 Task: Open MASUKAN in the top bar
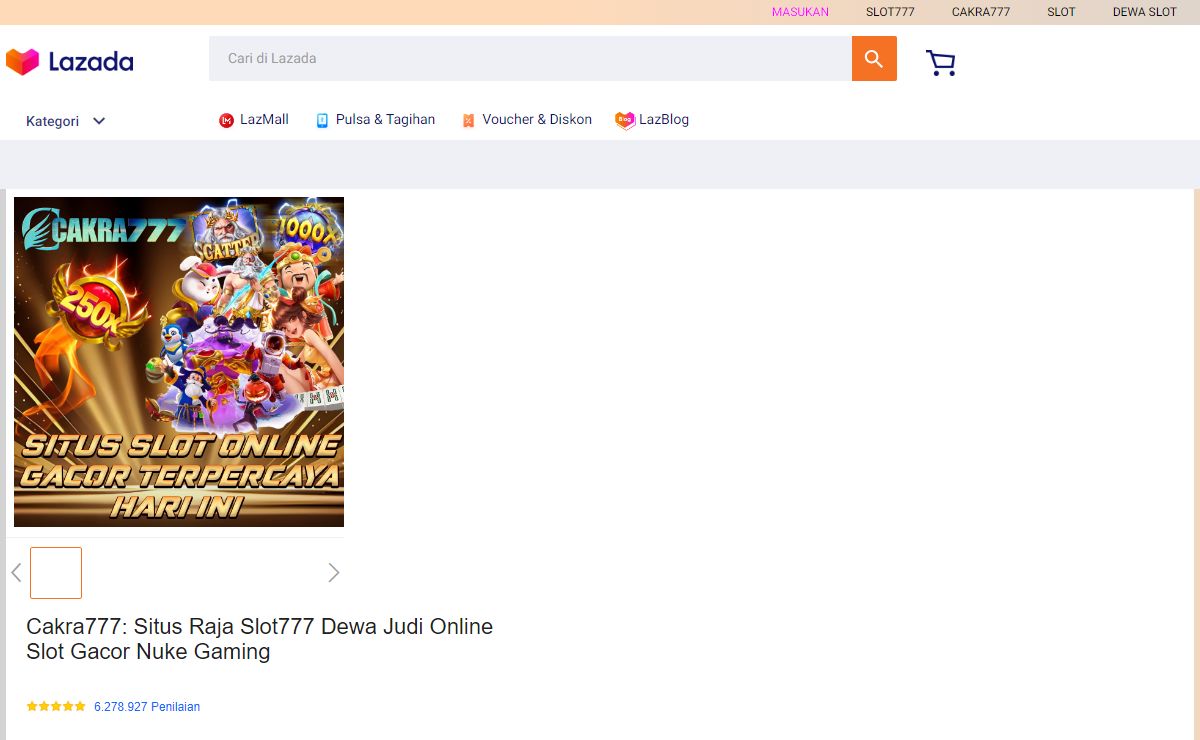point(800,12)
